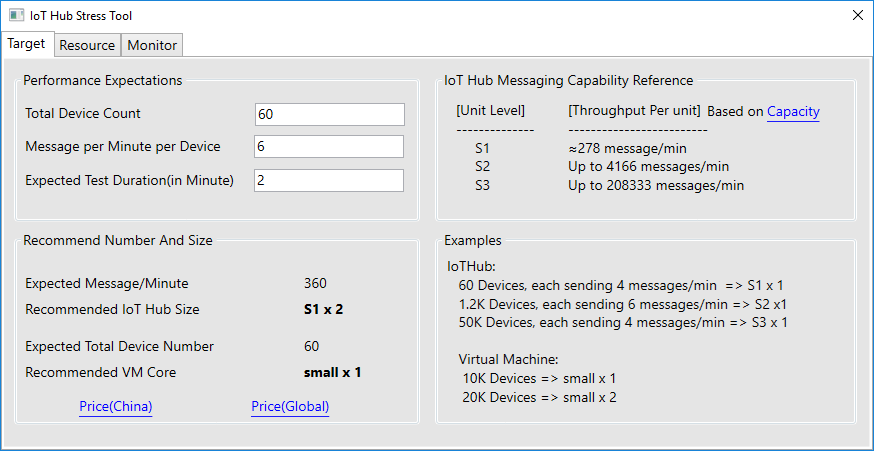874x451 pixels.
Task: Click the 'Virtual Machine:' heading text
Action: coord(508,358)
